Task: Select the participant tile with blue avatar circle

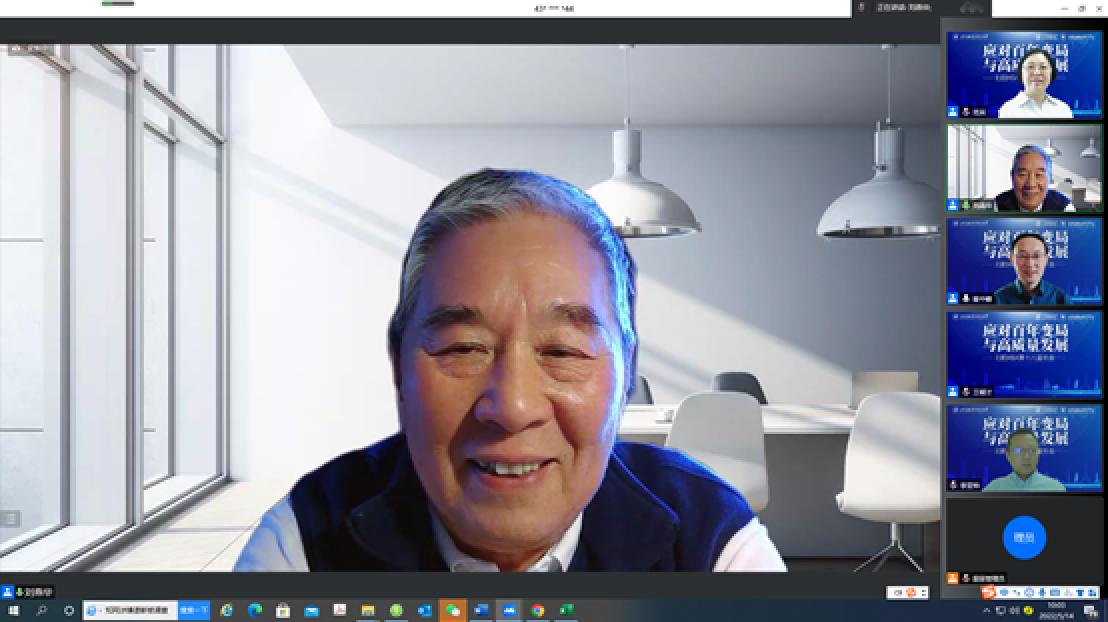Action: click(1023, 537)
